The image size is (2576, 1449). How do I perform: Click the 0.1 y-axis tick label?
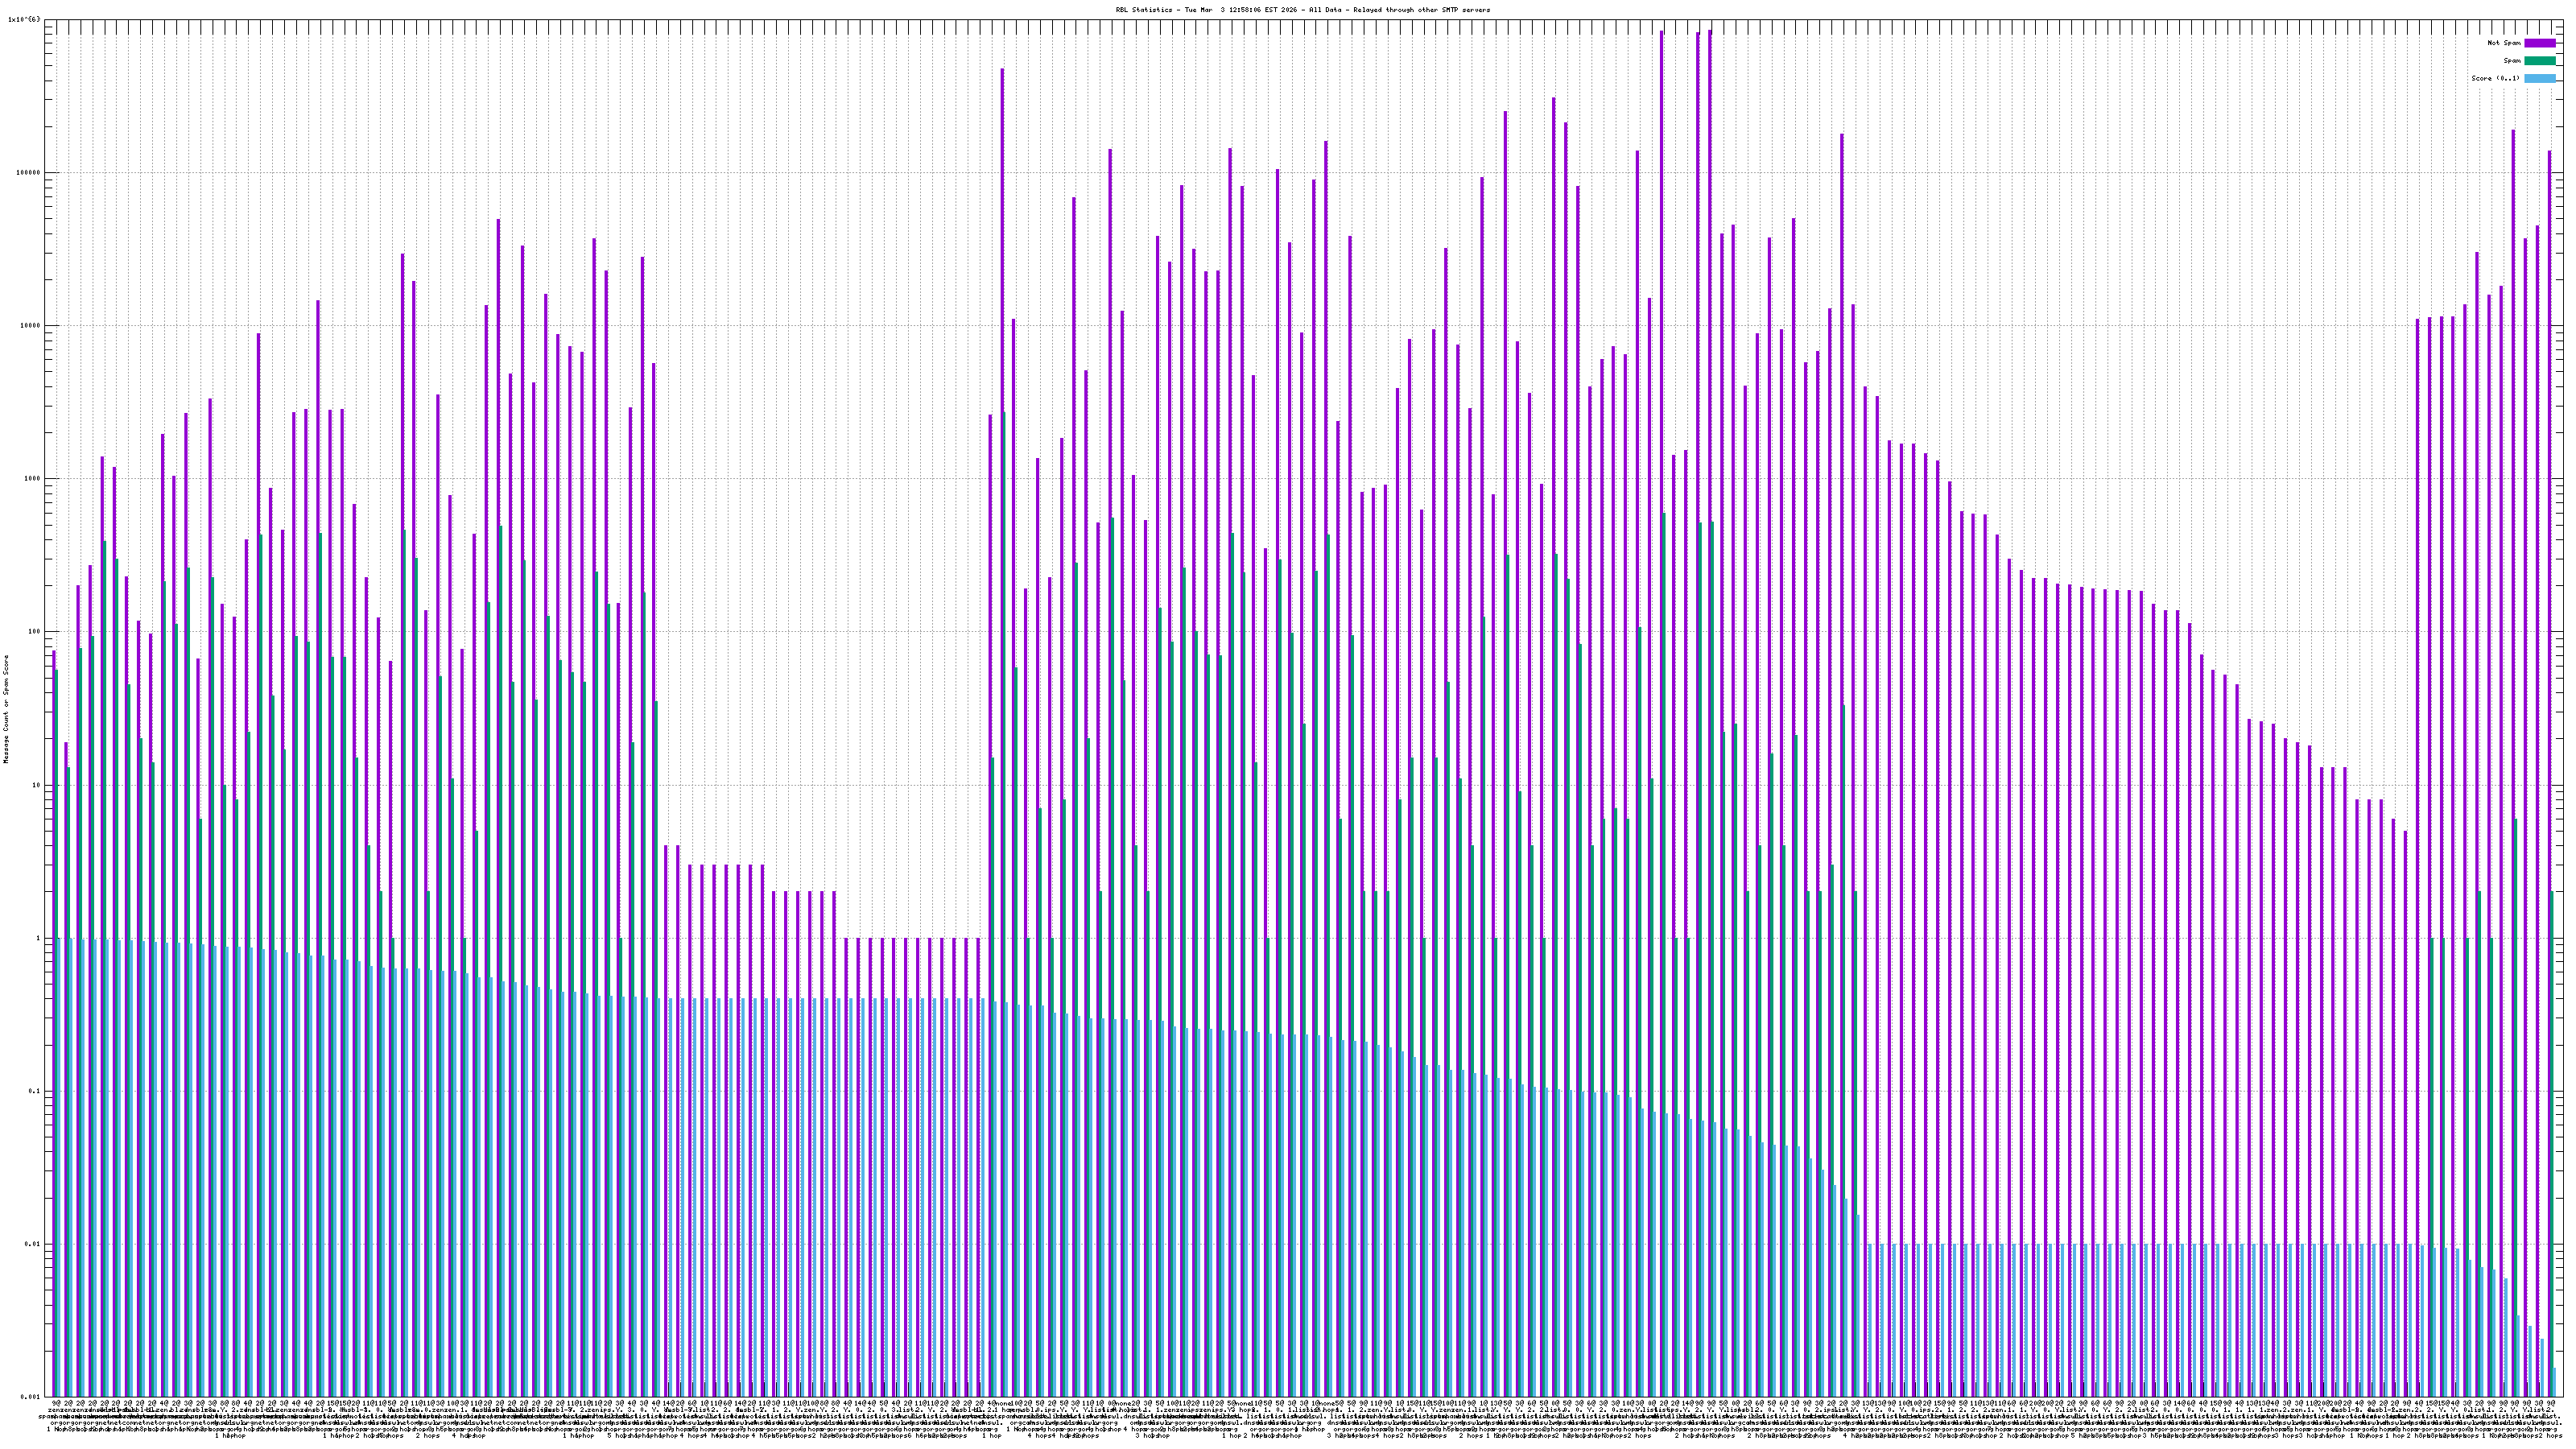34,1091
